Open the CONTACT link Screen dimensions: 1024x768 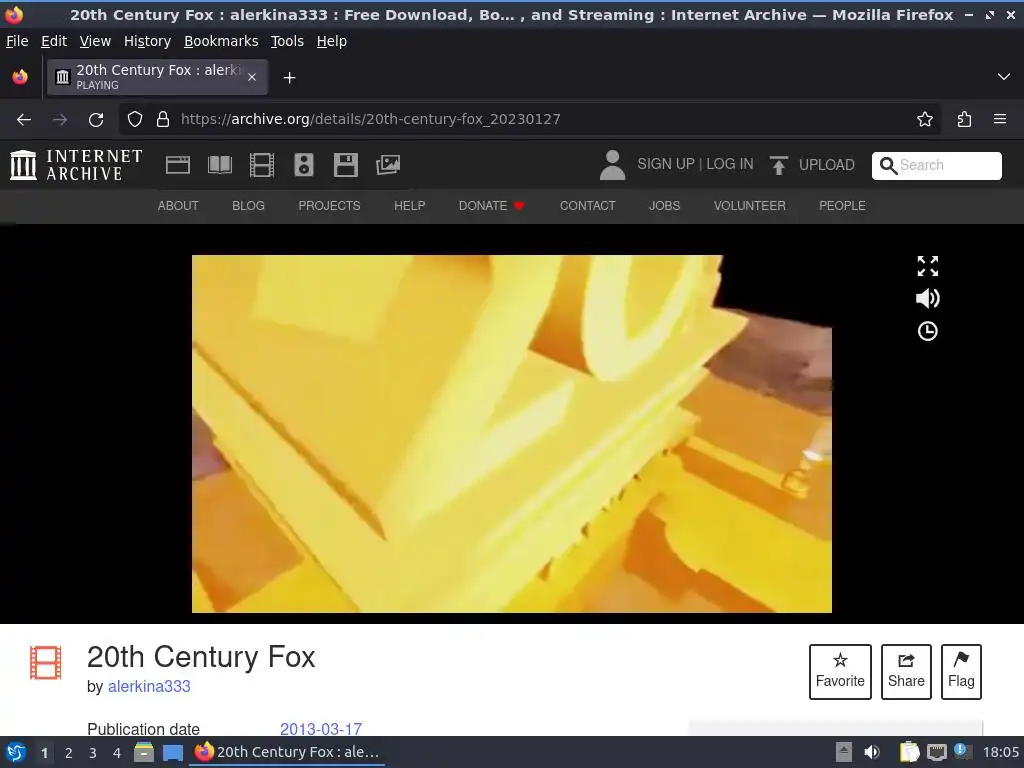click(587, 206)
